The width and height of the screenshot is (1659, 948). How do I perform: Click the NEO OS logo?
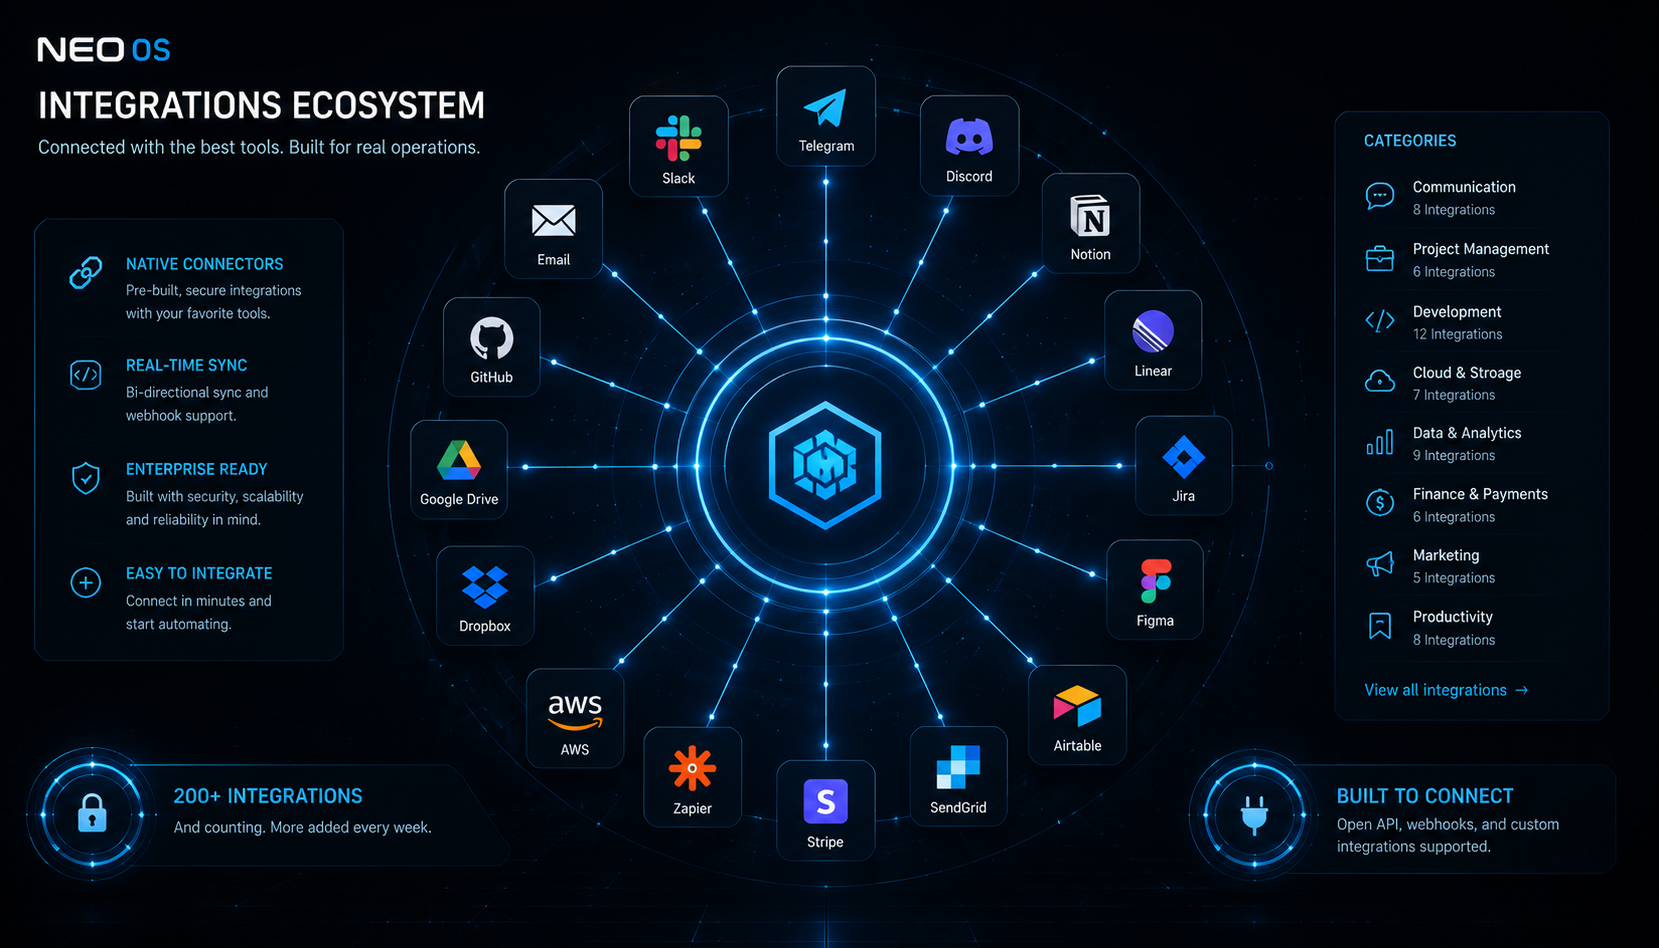[104, 49]
